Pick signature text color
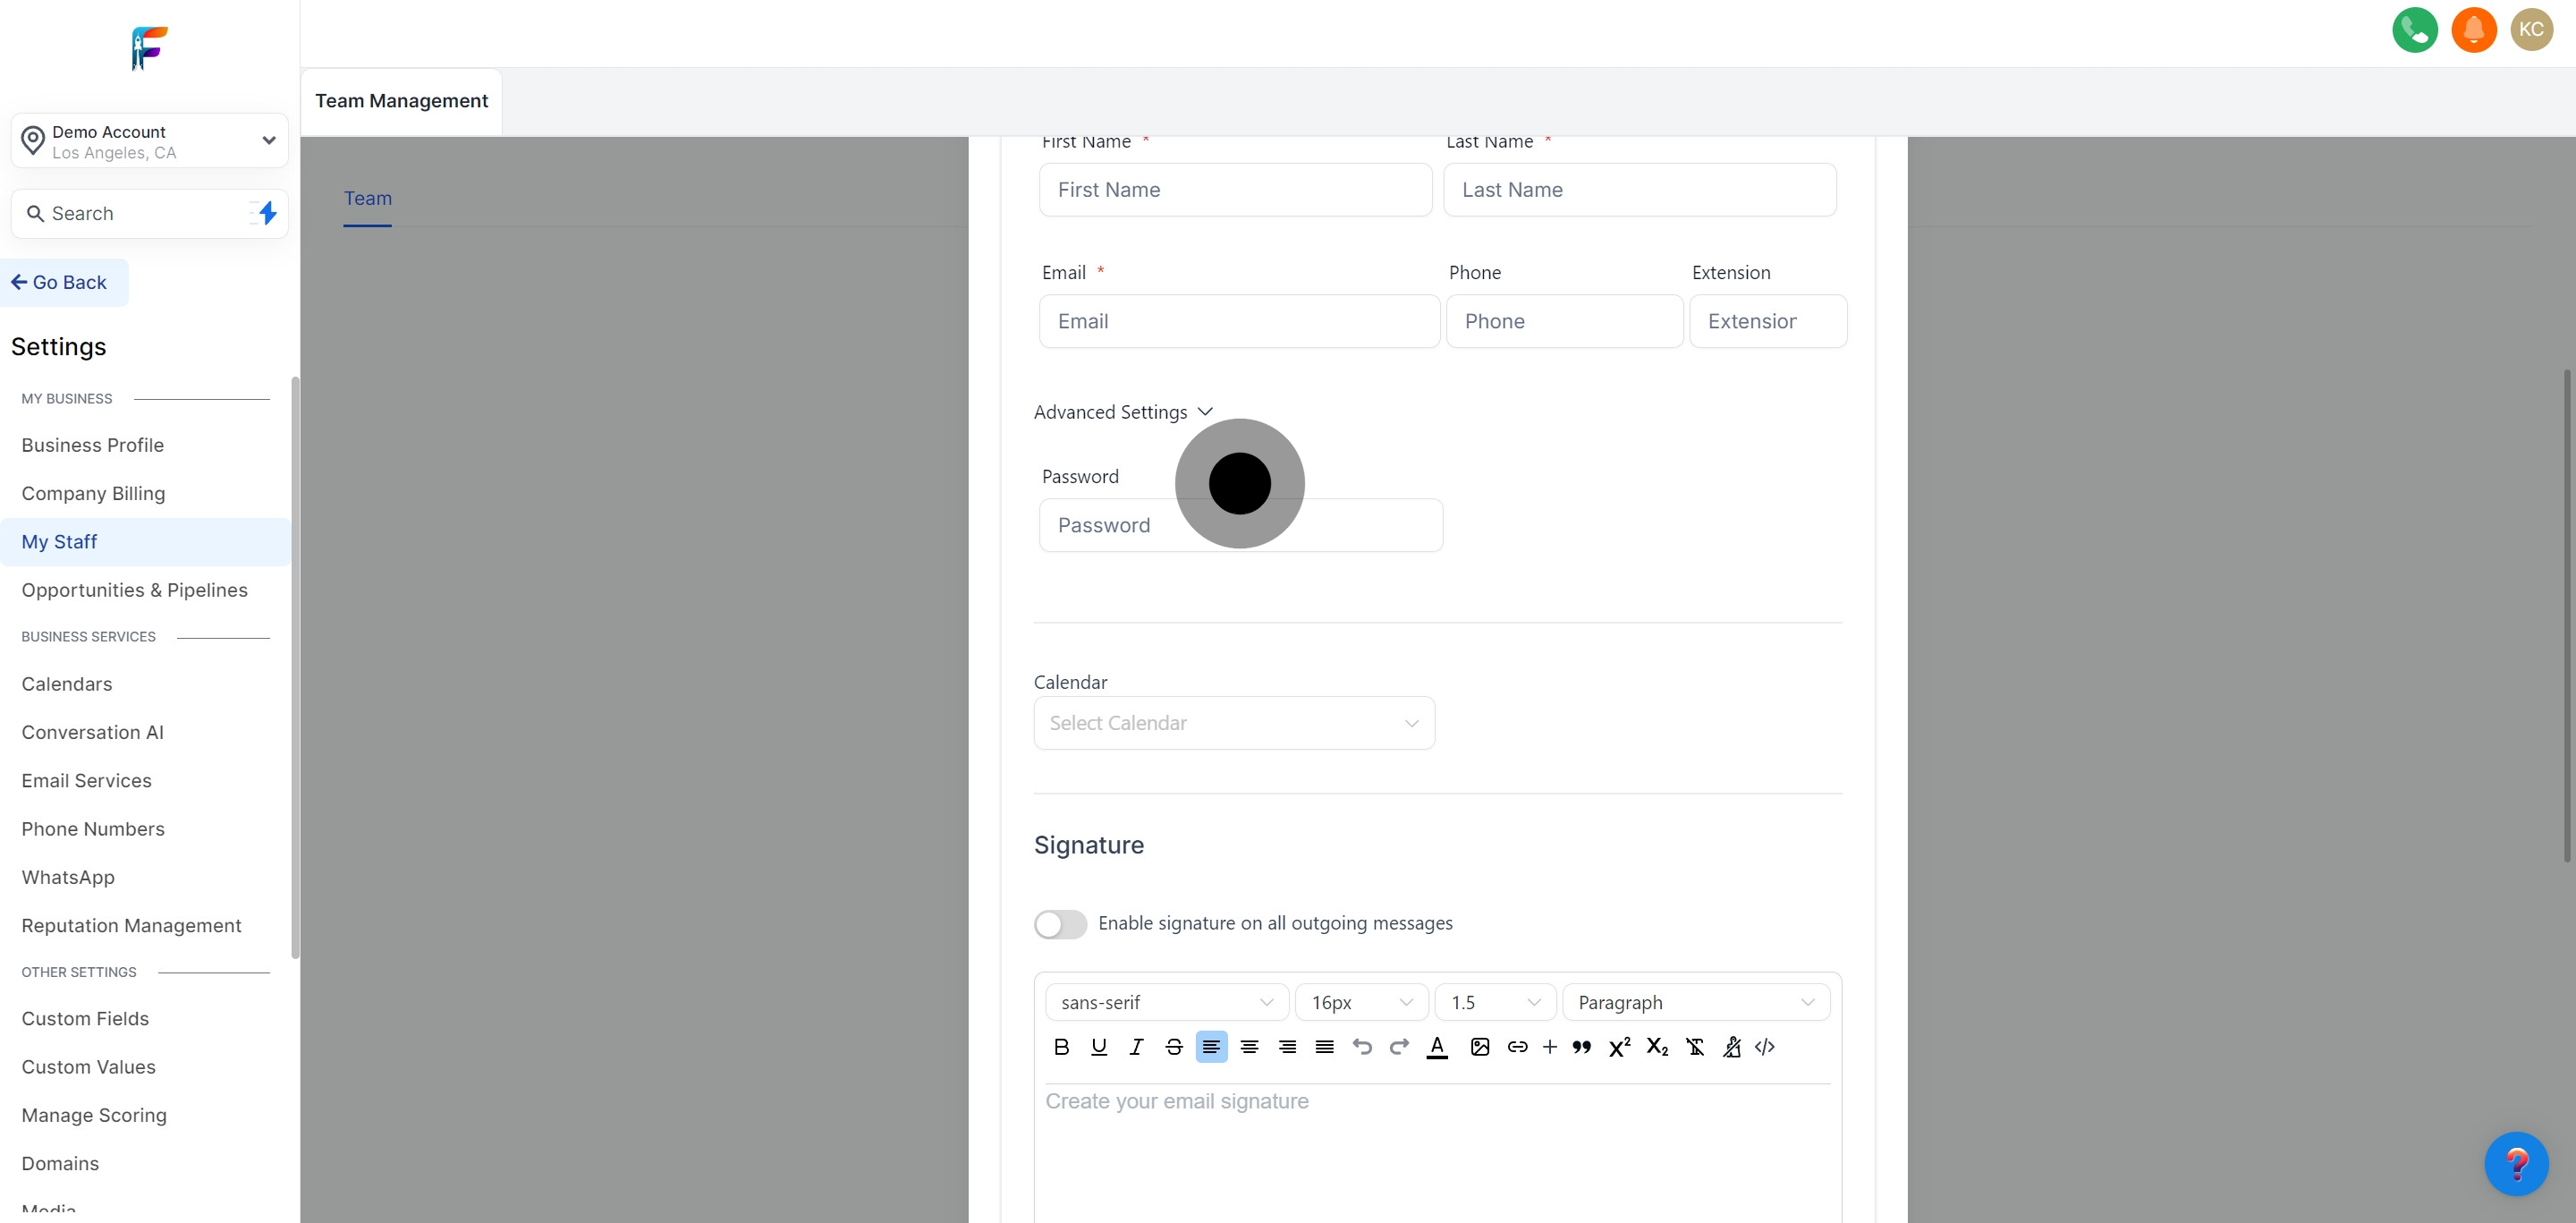 1436,1046
